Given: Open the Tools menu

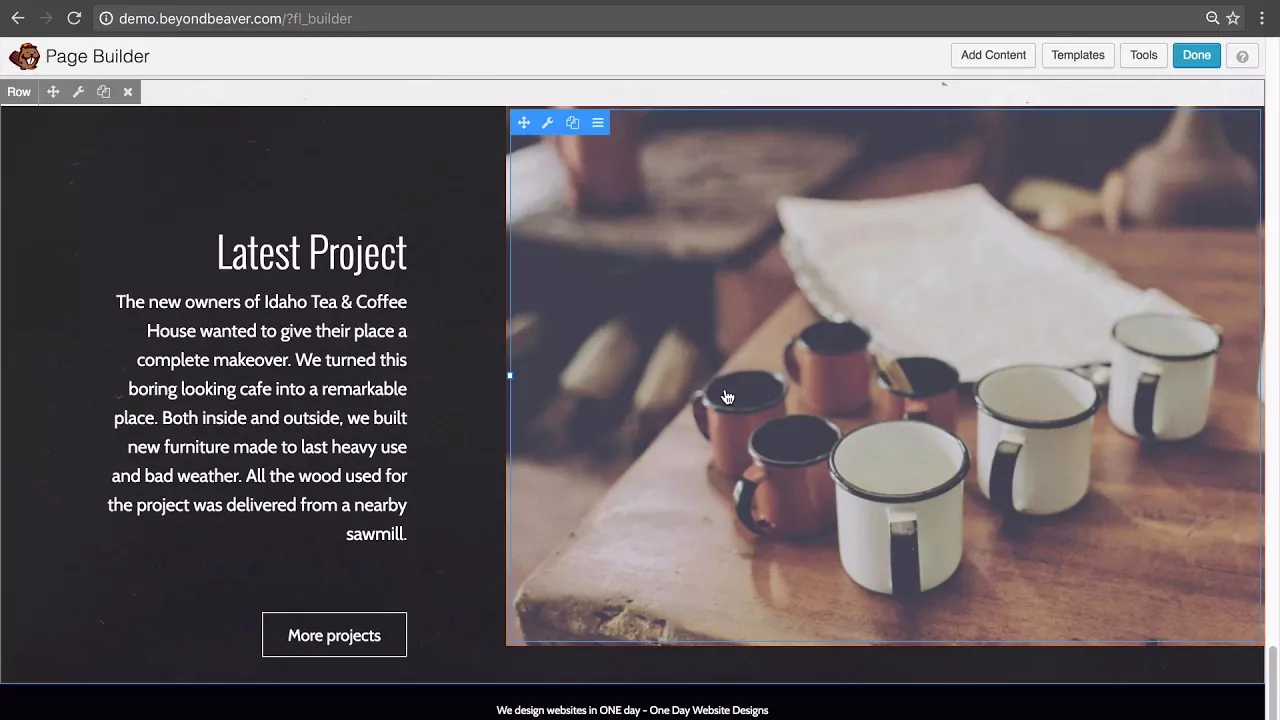Looking at the screenshot, I should 1143,56.
